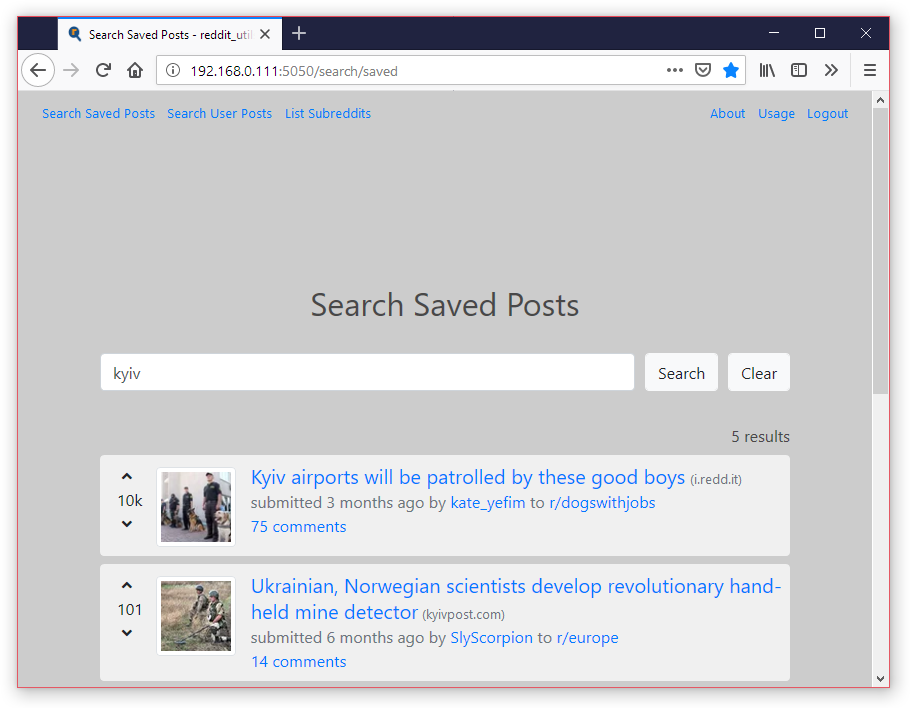This screenshot has width=910, height=708.
Task: Open List Subreddits nav link
Action: 328,114
